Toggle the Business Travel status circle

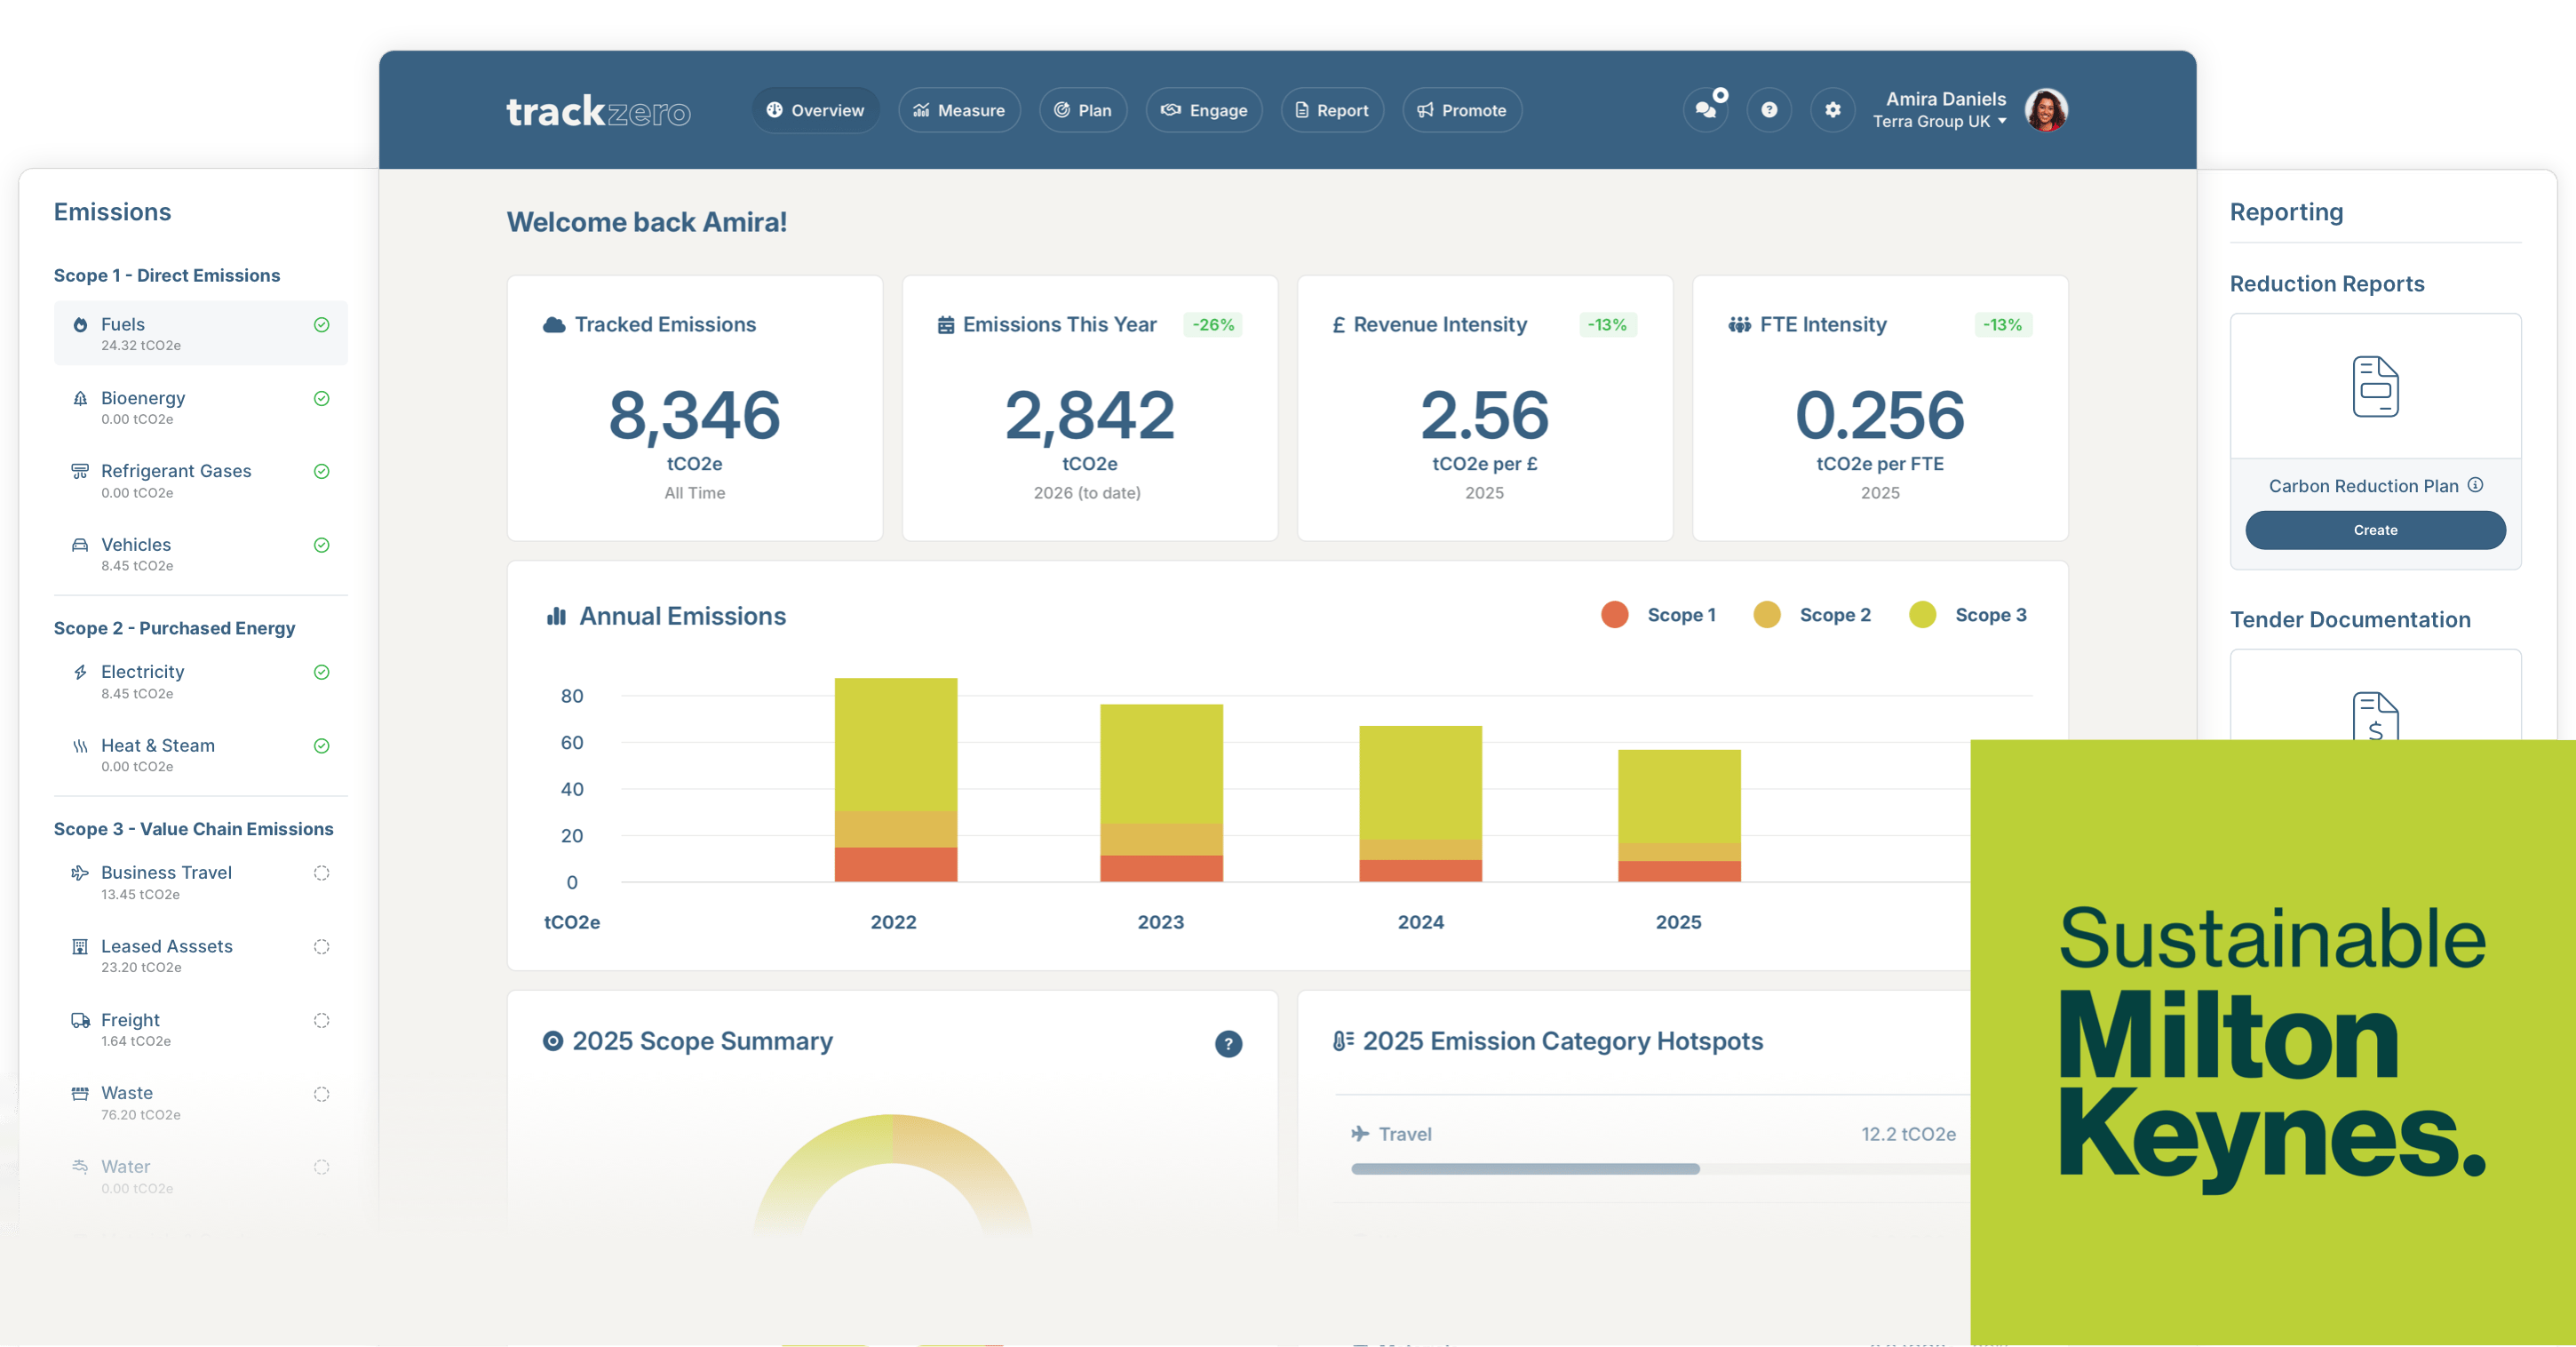point(322,873)
